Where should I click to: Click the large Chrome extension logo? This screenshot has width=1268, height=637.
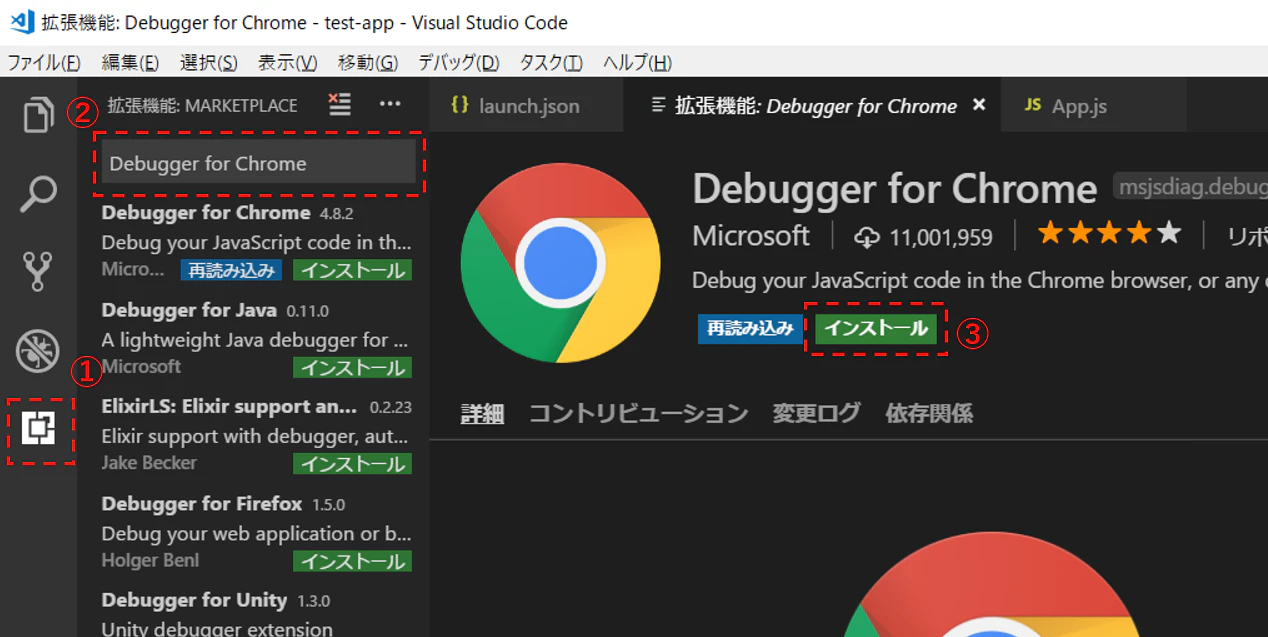pos(560,262)
